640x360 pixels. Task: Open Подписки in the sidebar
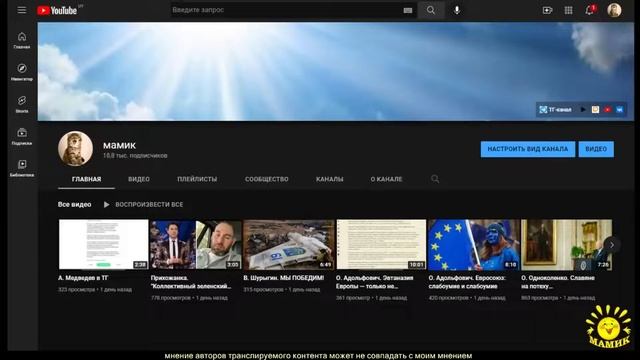pyautogui.click(x=22, y=136)
